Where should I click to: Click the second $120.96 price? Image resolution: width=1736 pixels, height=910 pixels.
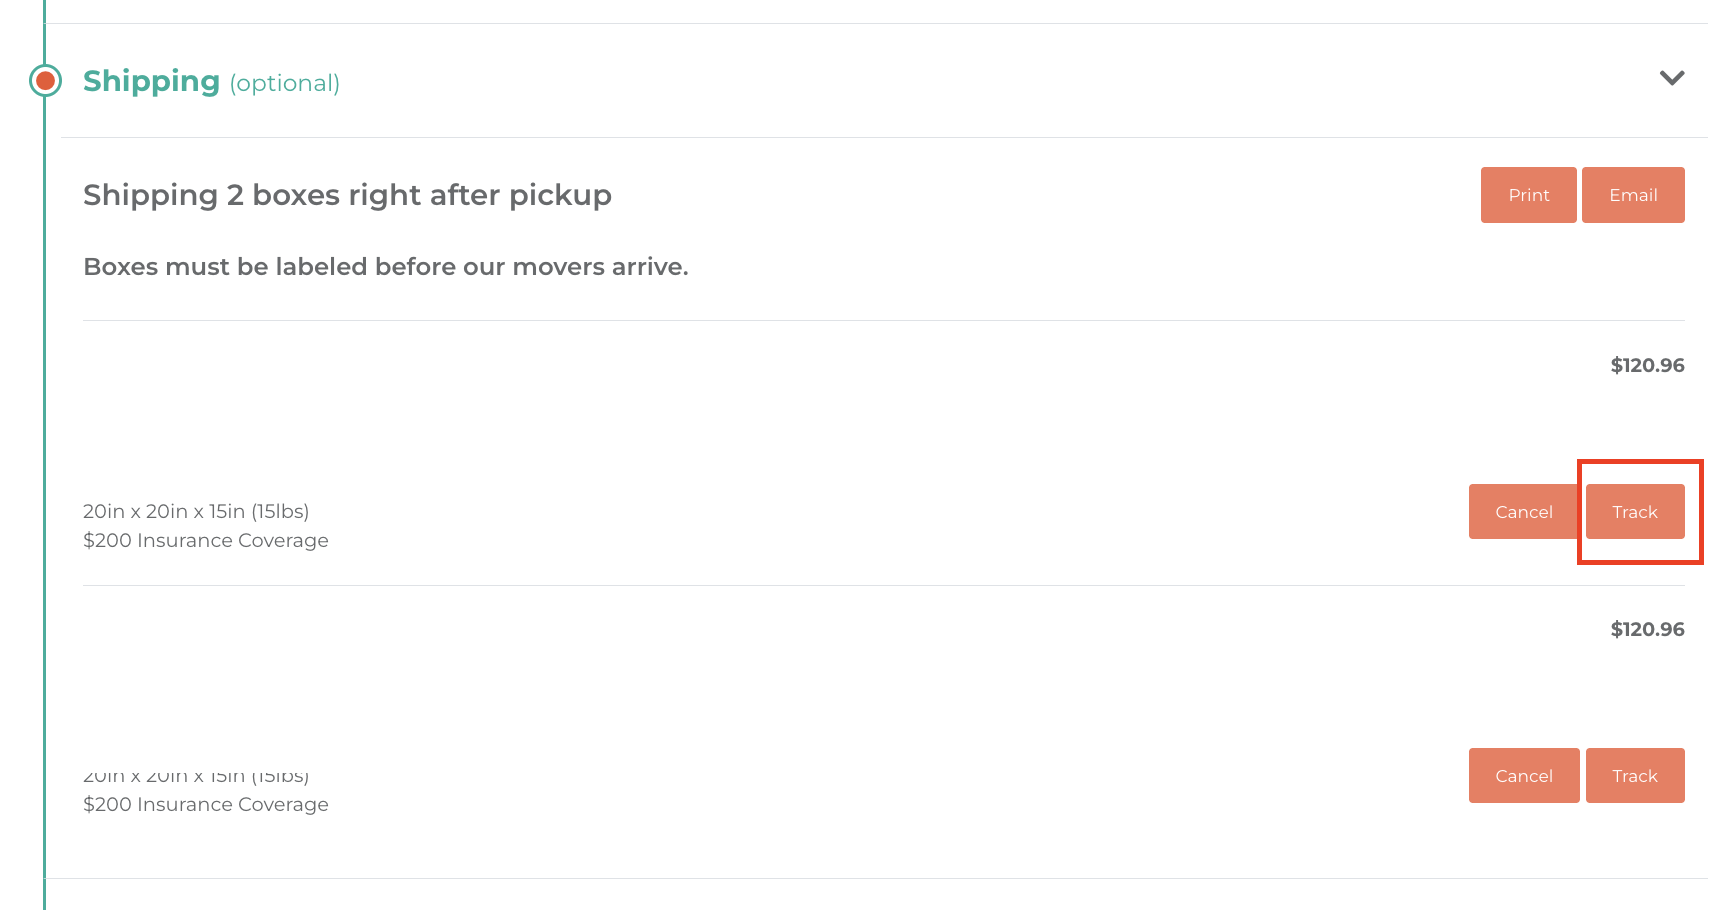(1647, 629)
